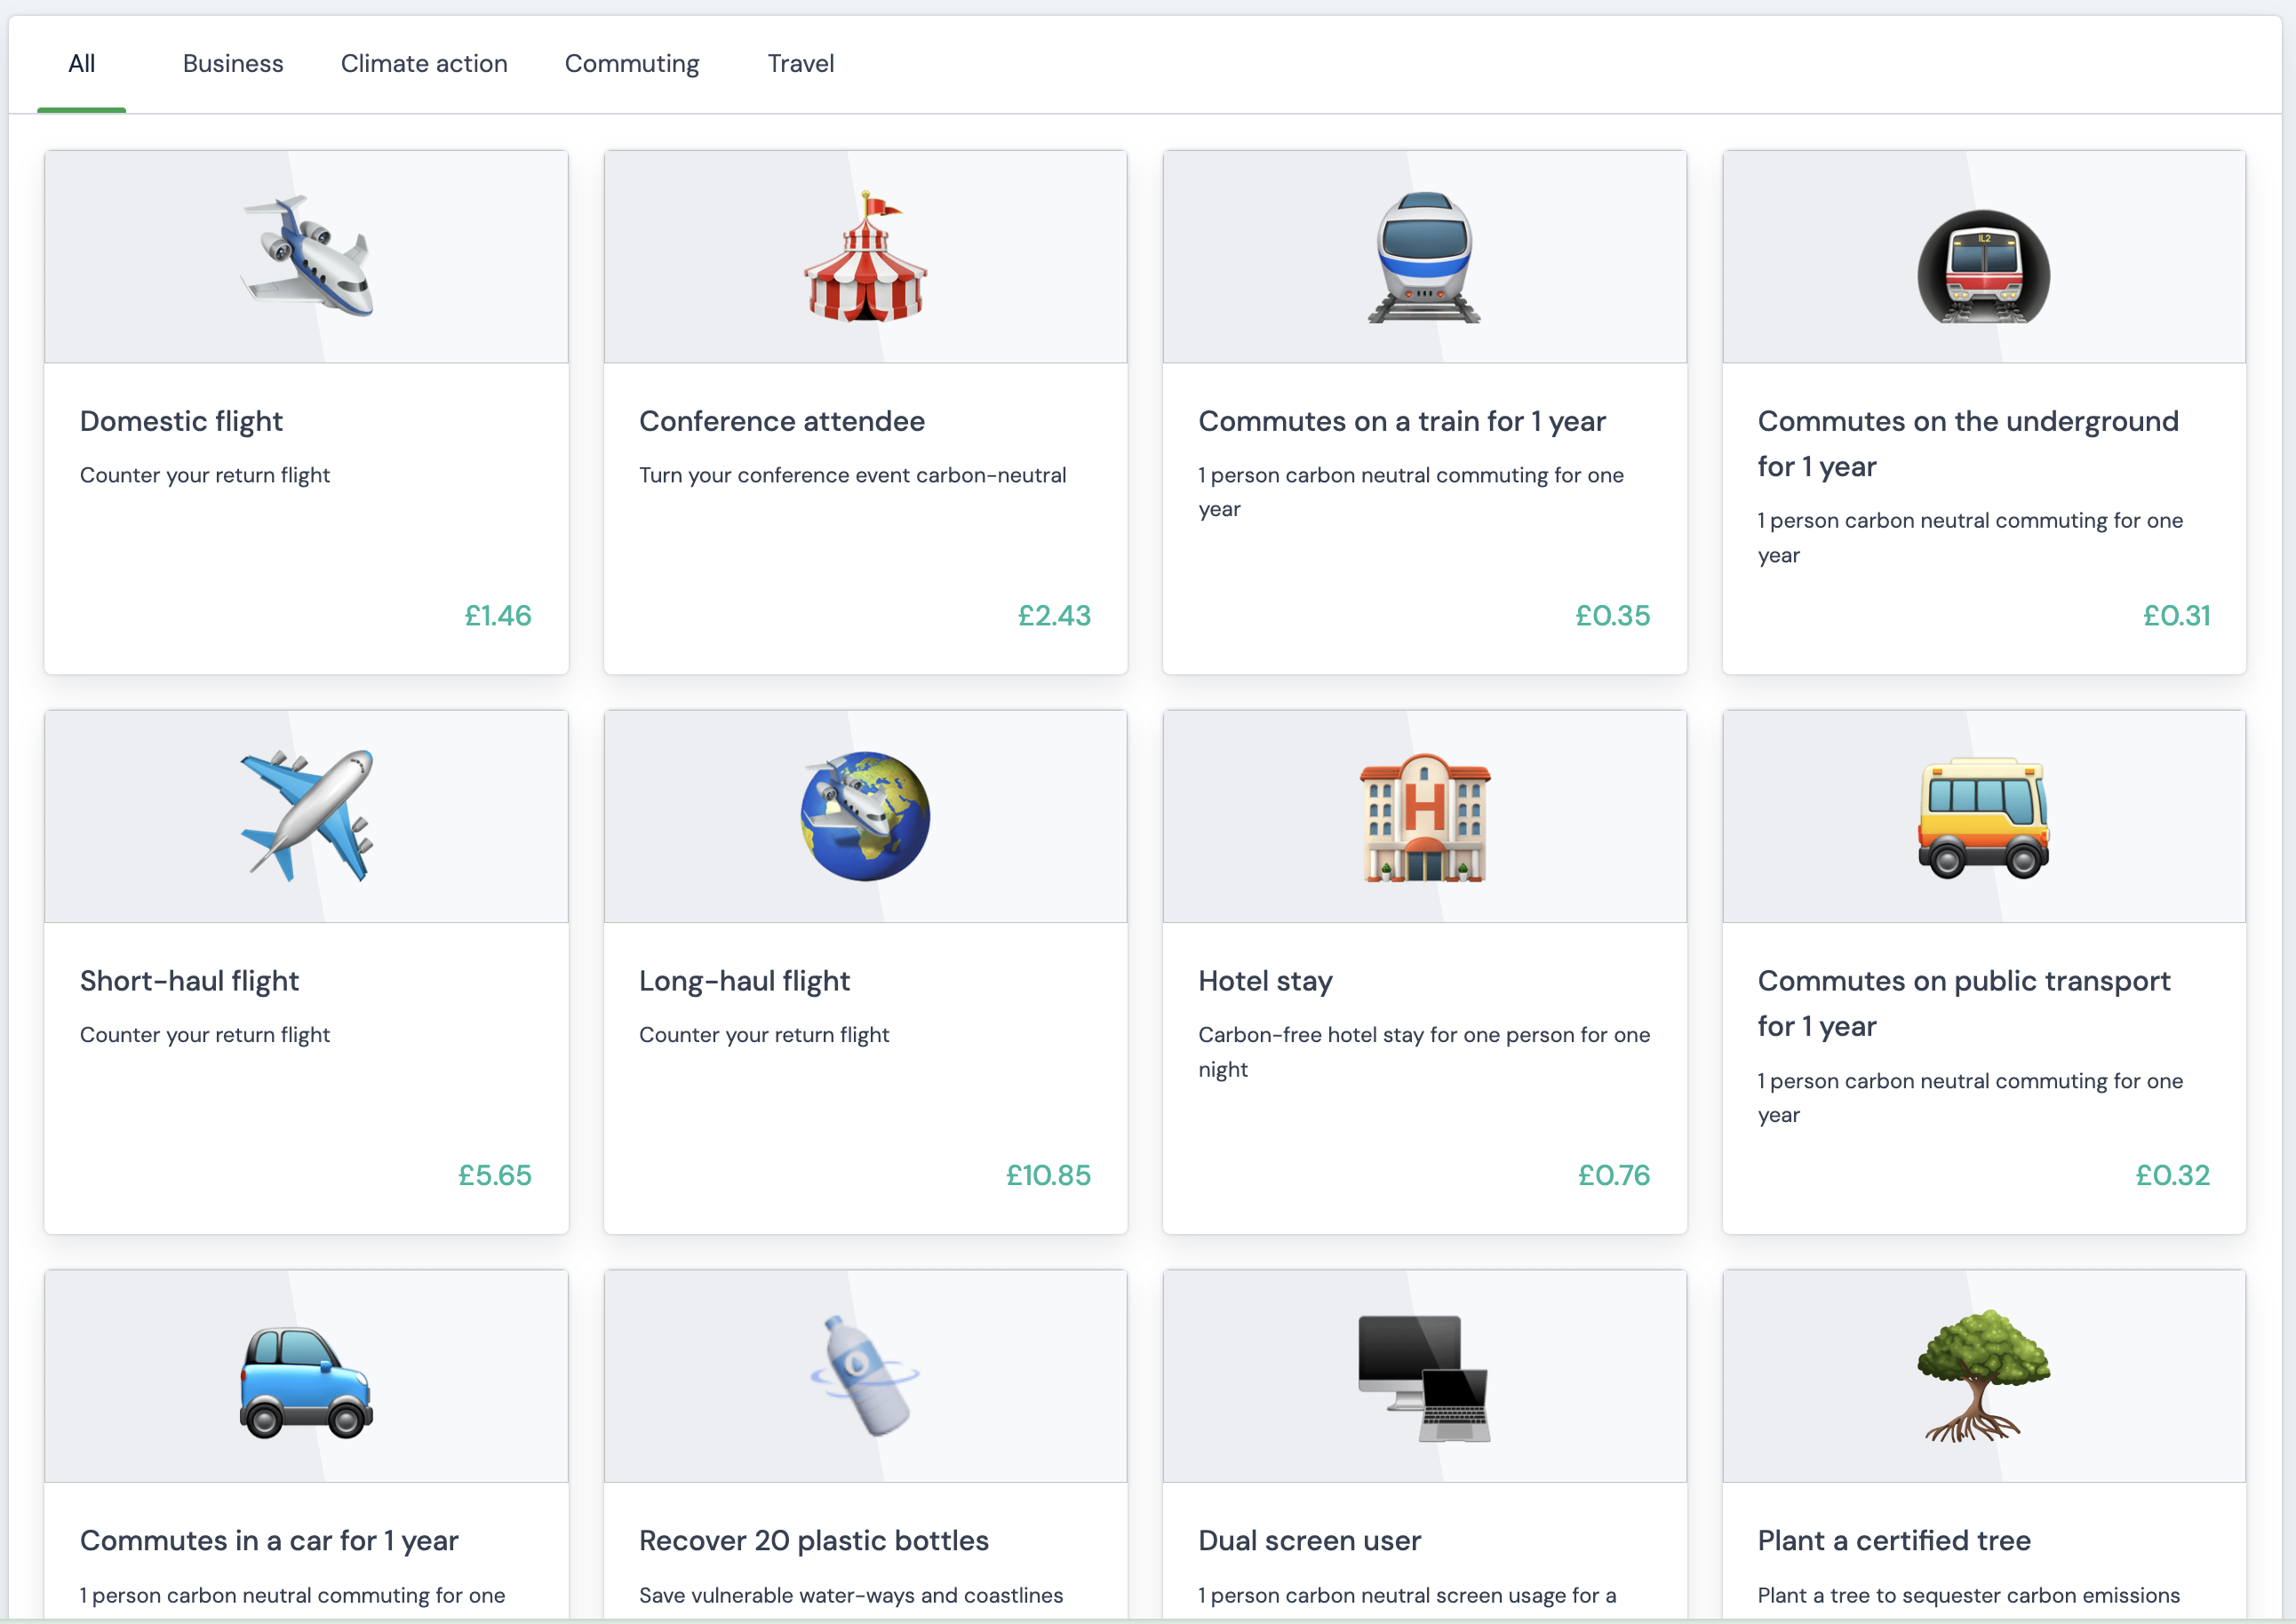This screenshot has width=2296, height=1624.
Task: Open Commutes on public transport for 1 year
Action: point(1964,1003)
